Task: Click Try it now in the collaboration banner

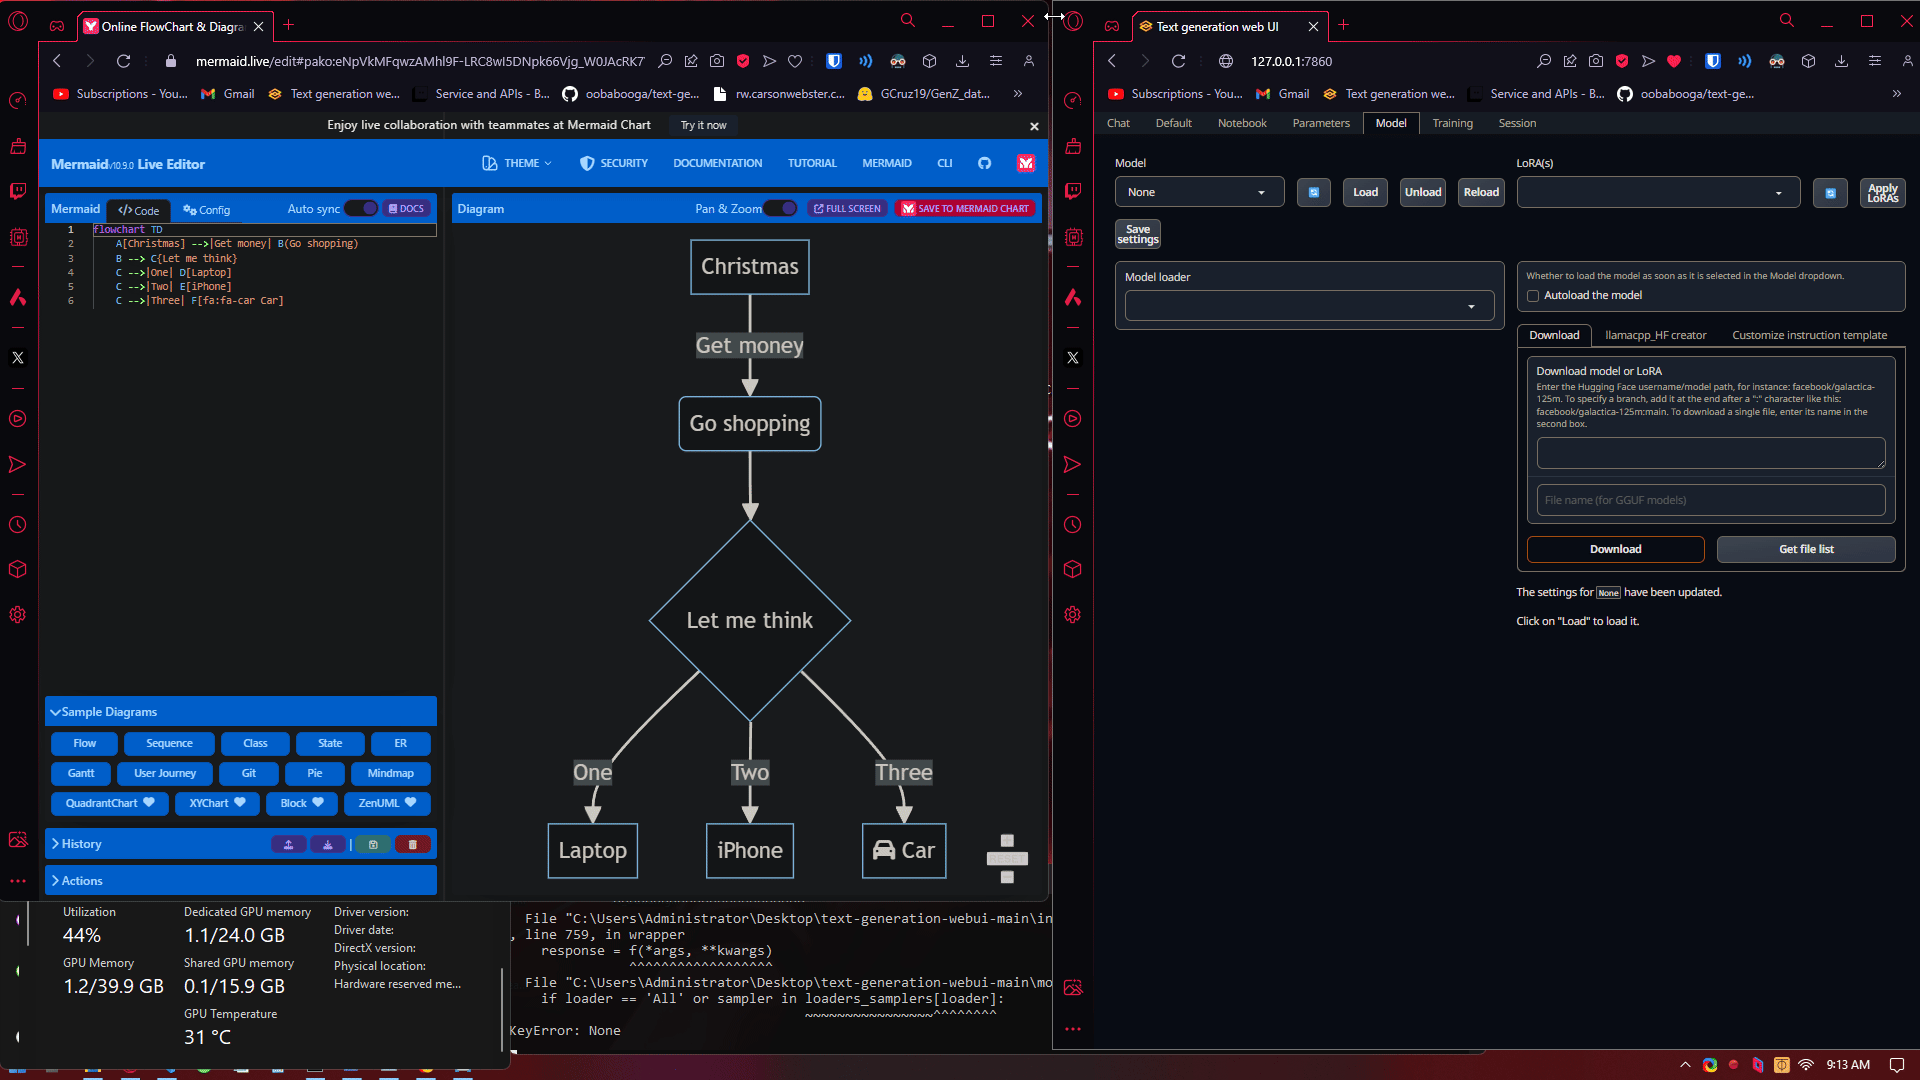Action: click(703, 125)
